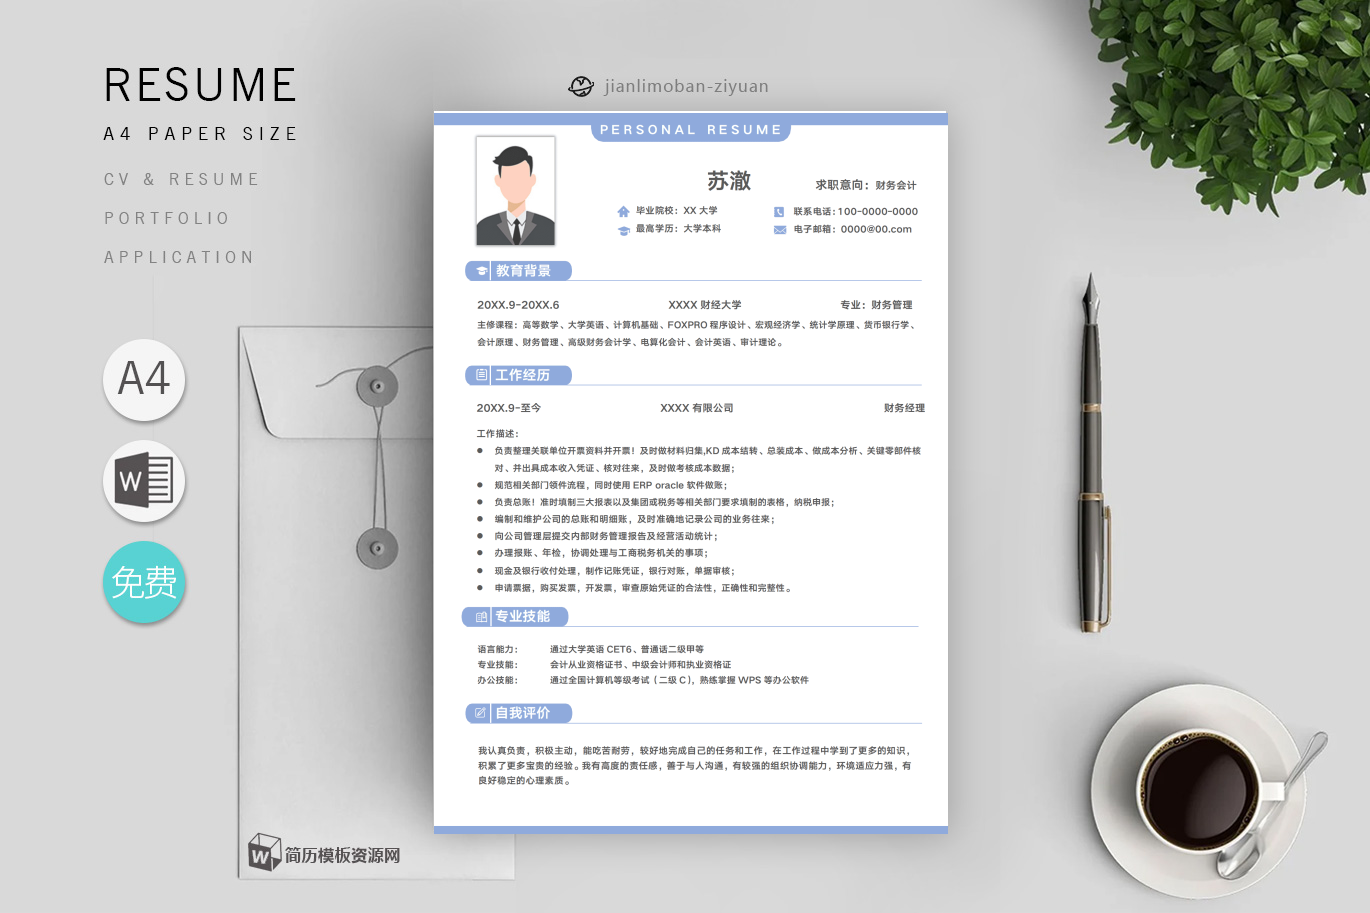Select the 教育背景 section header
The height and width of the screenshot is (913, 1370).
522,271
